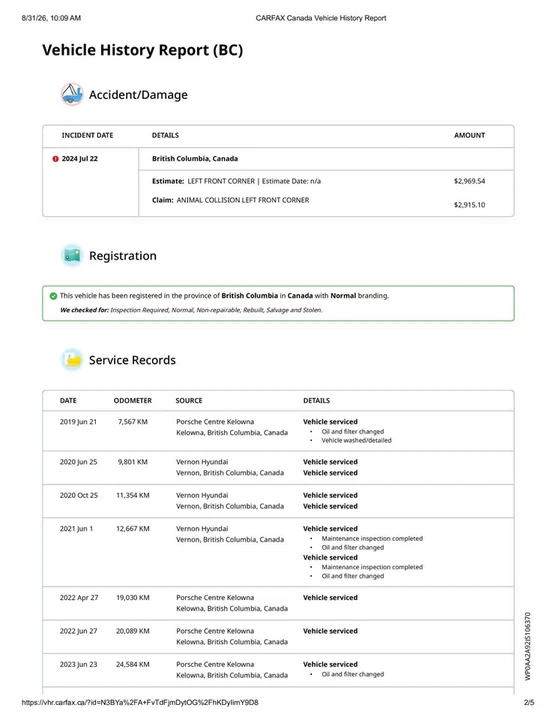The width and height of the screenshot is (556, 720).
Task: Select the 20,089 KM odometer reading
Action: coord(133,631)
